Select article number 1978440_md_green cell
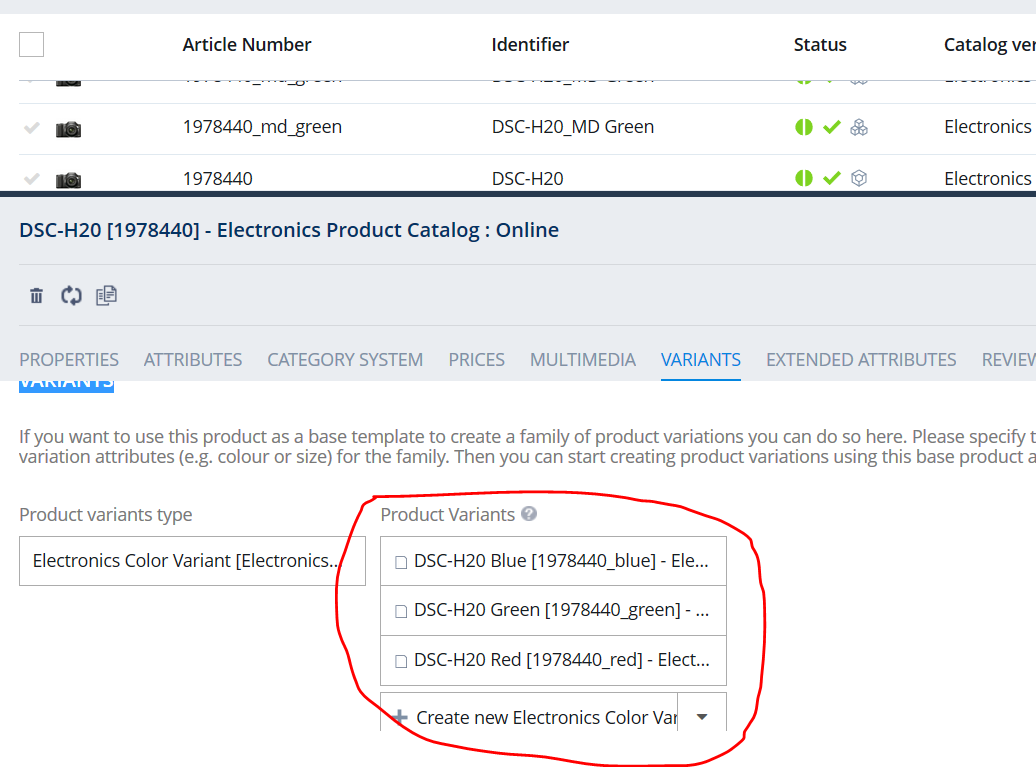Screen dimensions: 1036x767 point(262,127)
